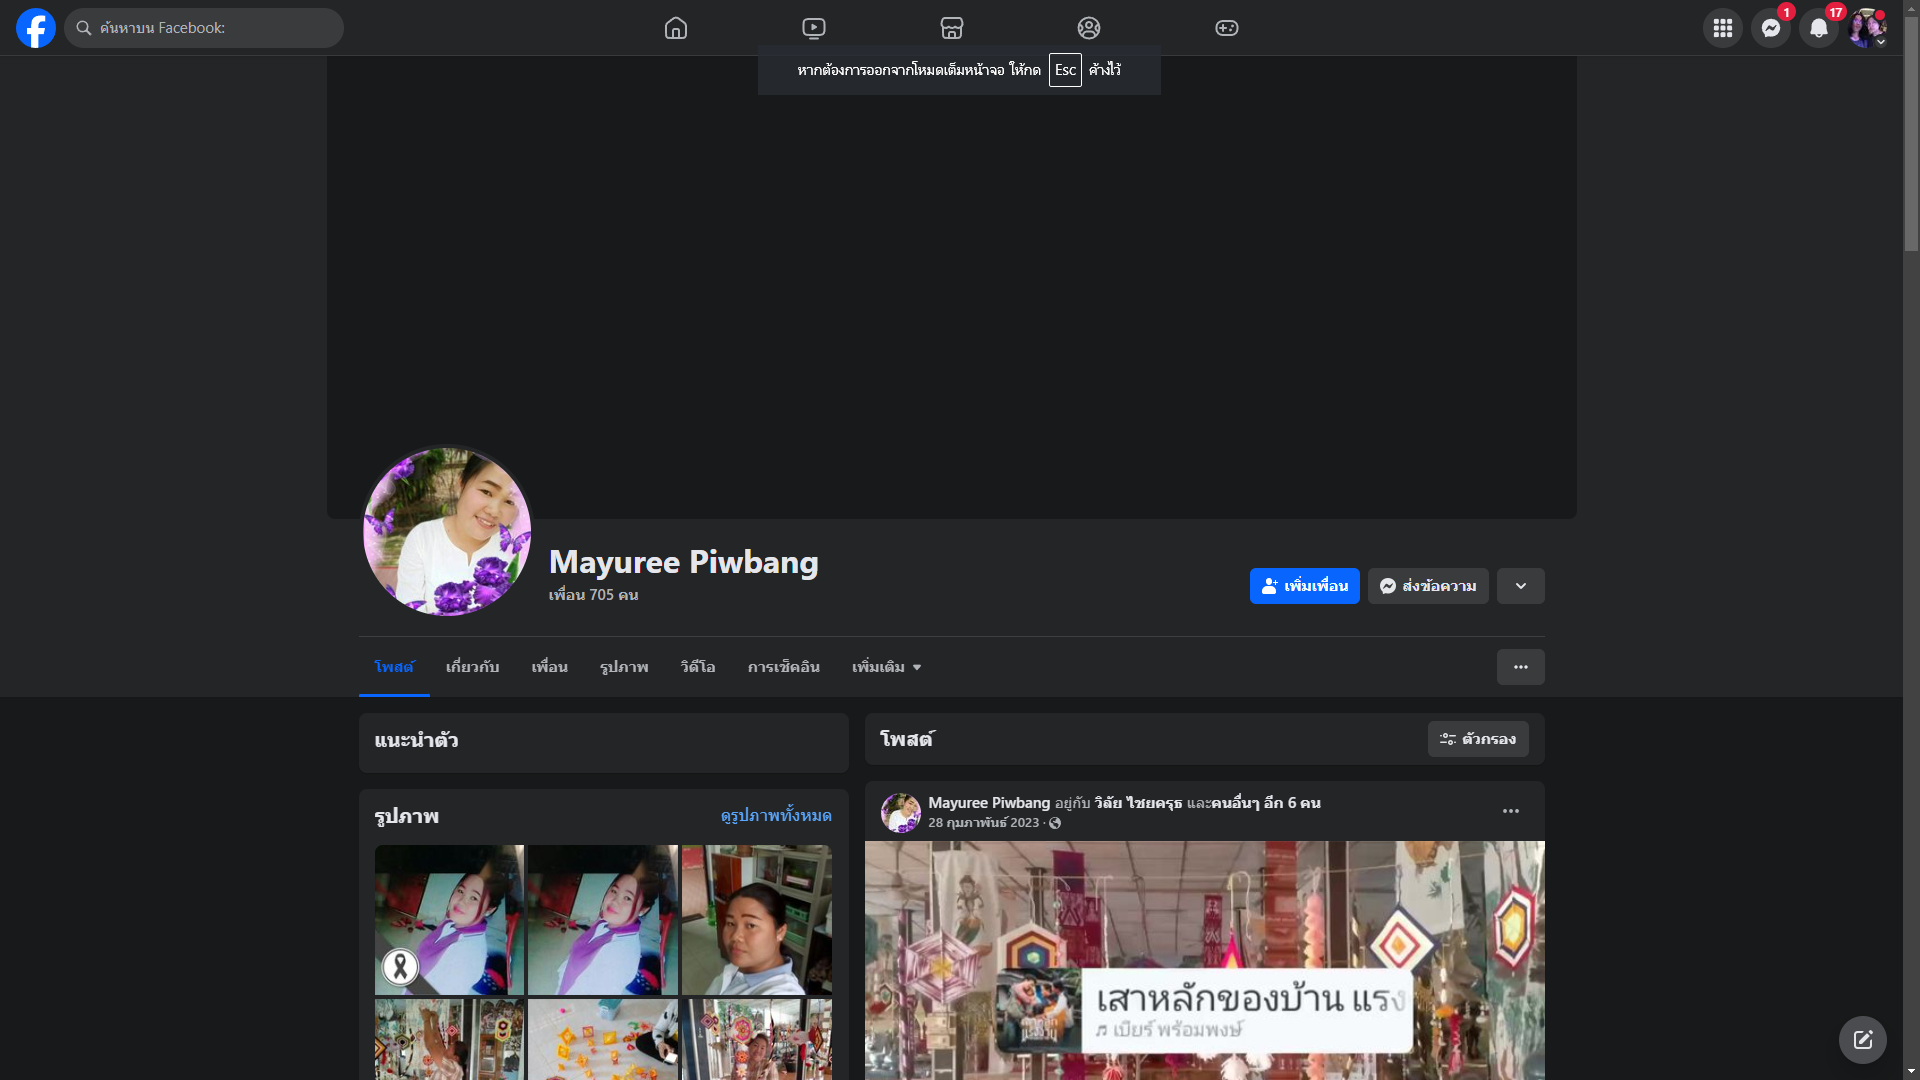This screenshot has width=1920, height=1080.
Task: Start new message compose icon
Action: (1862, 1040)
